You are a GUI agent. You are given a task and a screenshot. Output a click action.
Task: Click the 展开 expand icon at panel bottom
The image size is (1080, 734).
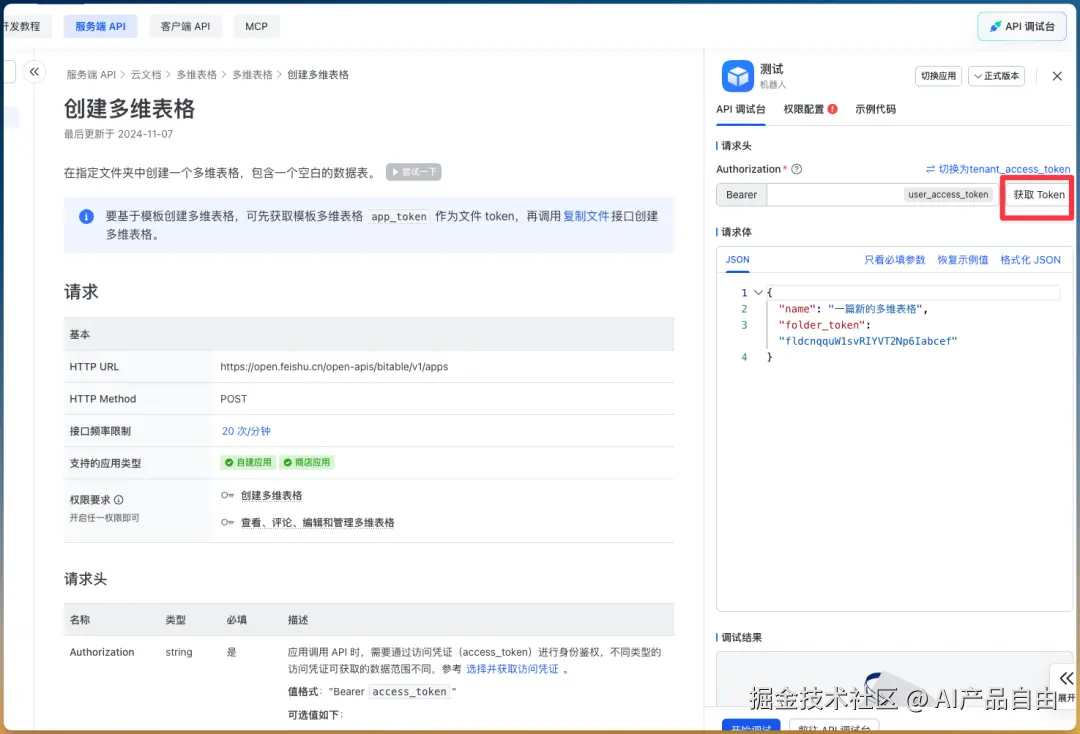(x=1066, y=683)
